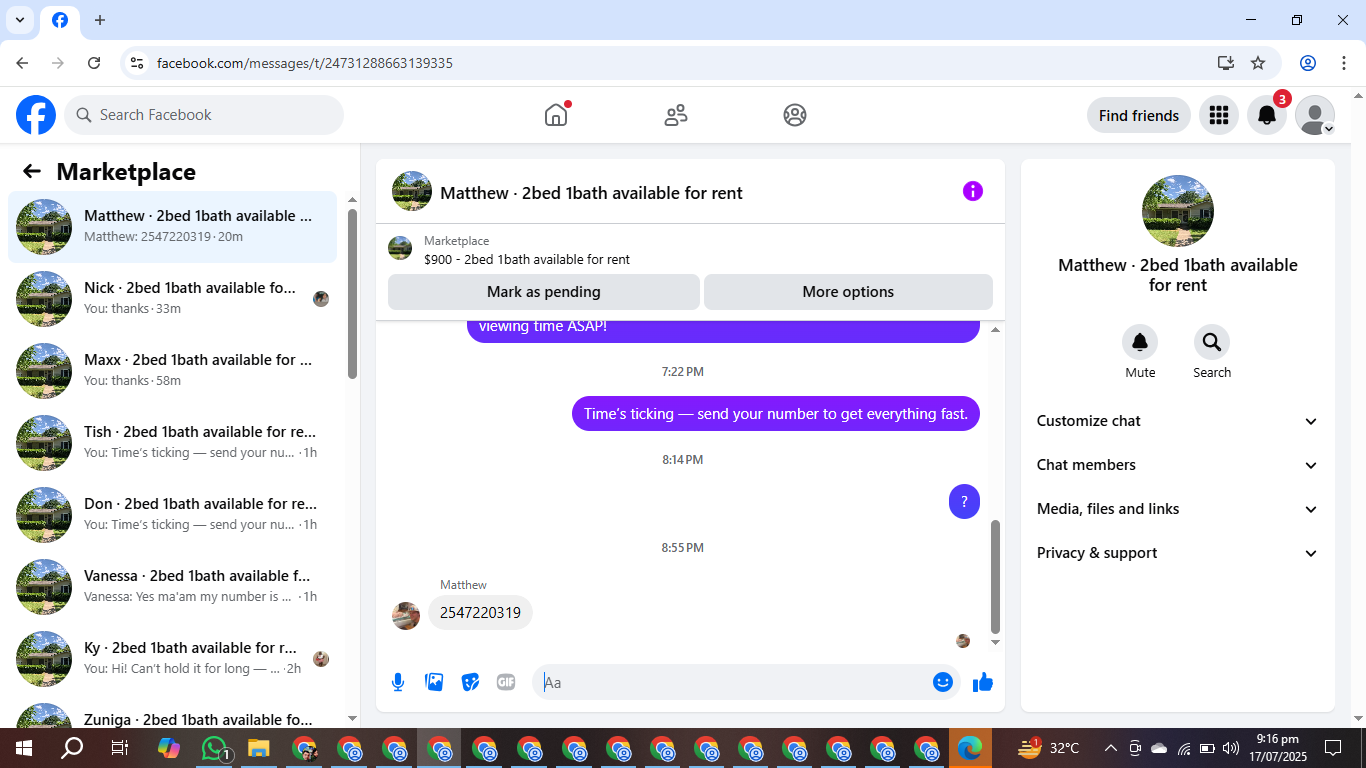
Task: Open the tab search dropdown arrow
Action: 19,20
